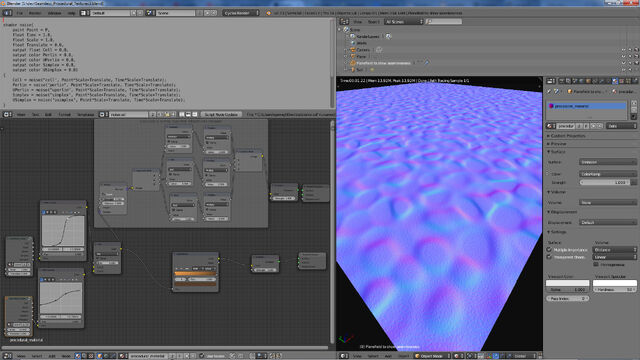
Task: Toggle Homogeneous checkbox
Action: tap(596, 264)
